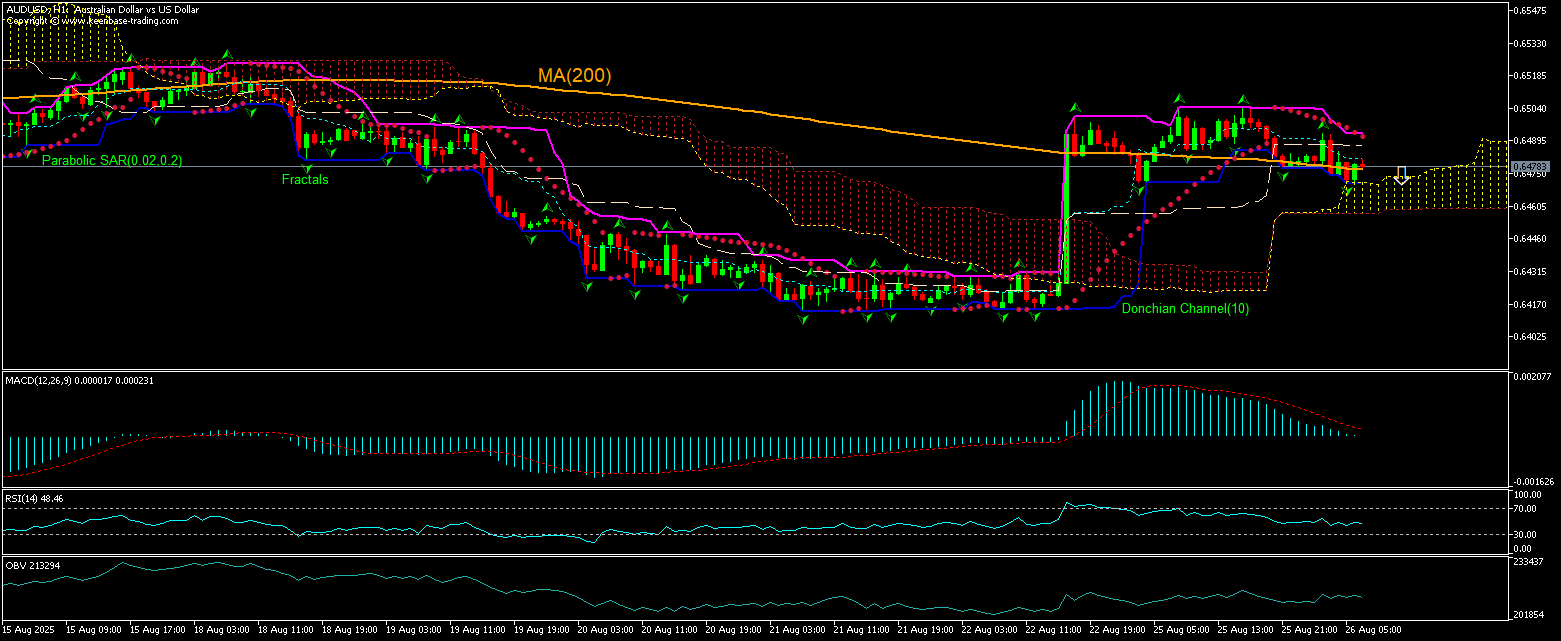Select the green Fractals label
This screenshot has height=641, width=1561.
[x=304, y=180]
